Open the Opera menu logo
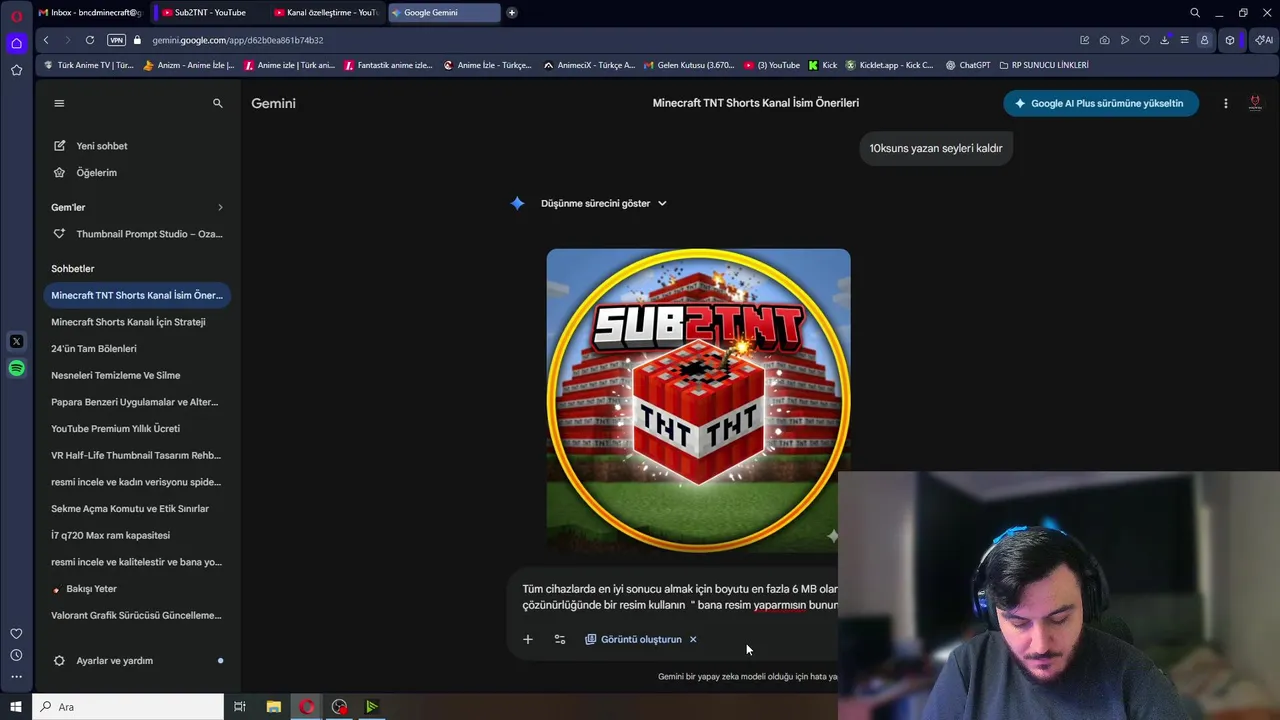1280x720 pixels. pyautogui.click(x=16, y=16)
